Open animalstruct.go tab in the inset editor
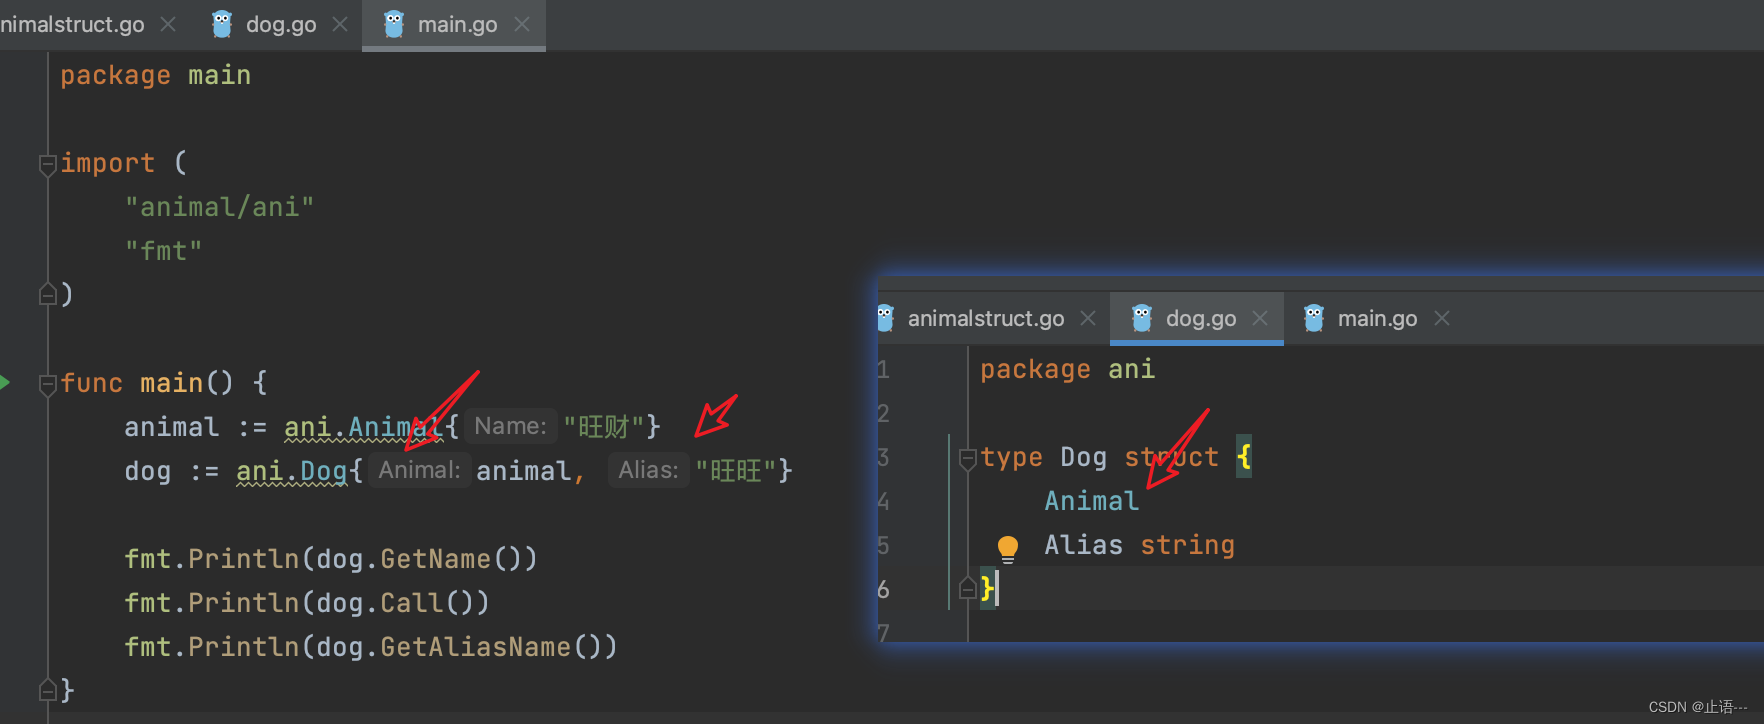This screenshot has width=1764, height=724. click(985, 318)
